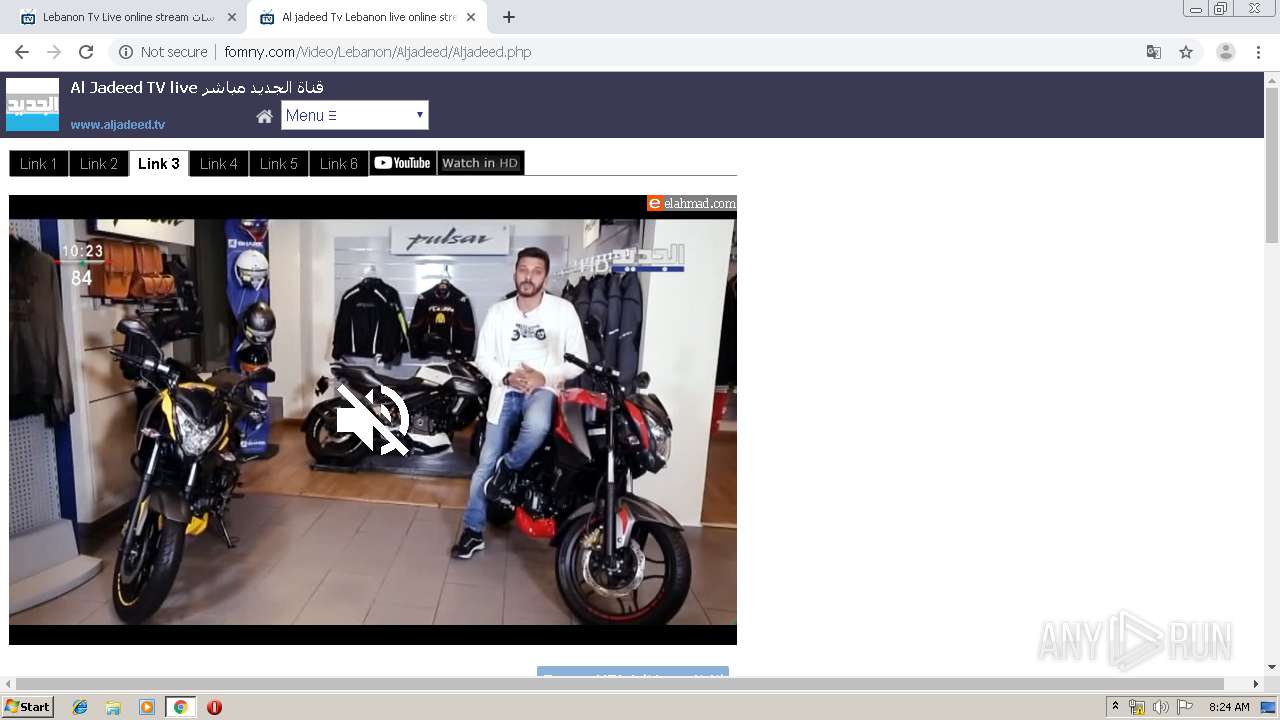Expand the Menu dropdown
Screen dimensions: 1280x720
(354, 115)
